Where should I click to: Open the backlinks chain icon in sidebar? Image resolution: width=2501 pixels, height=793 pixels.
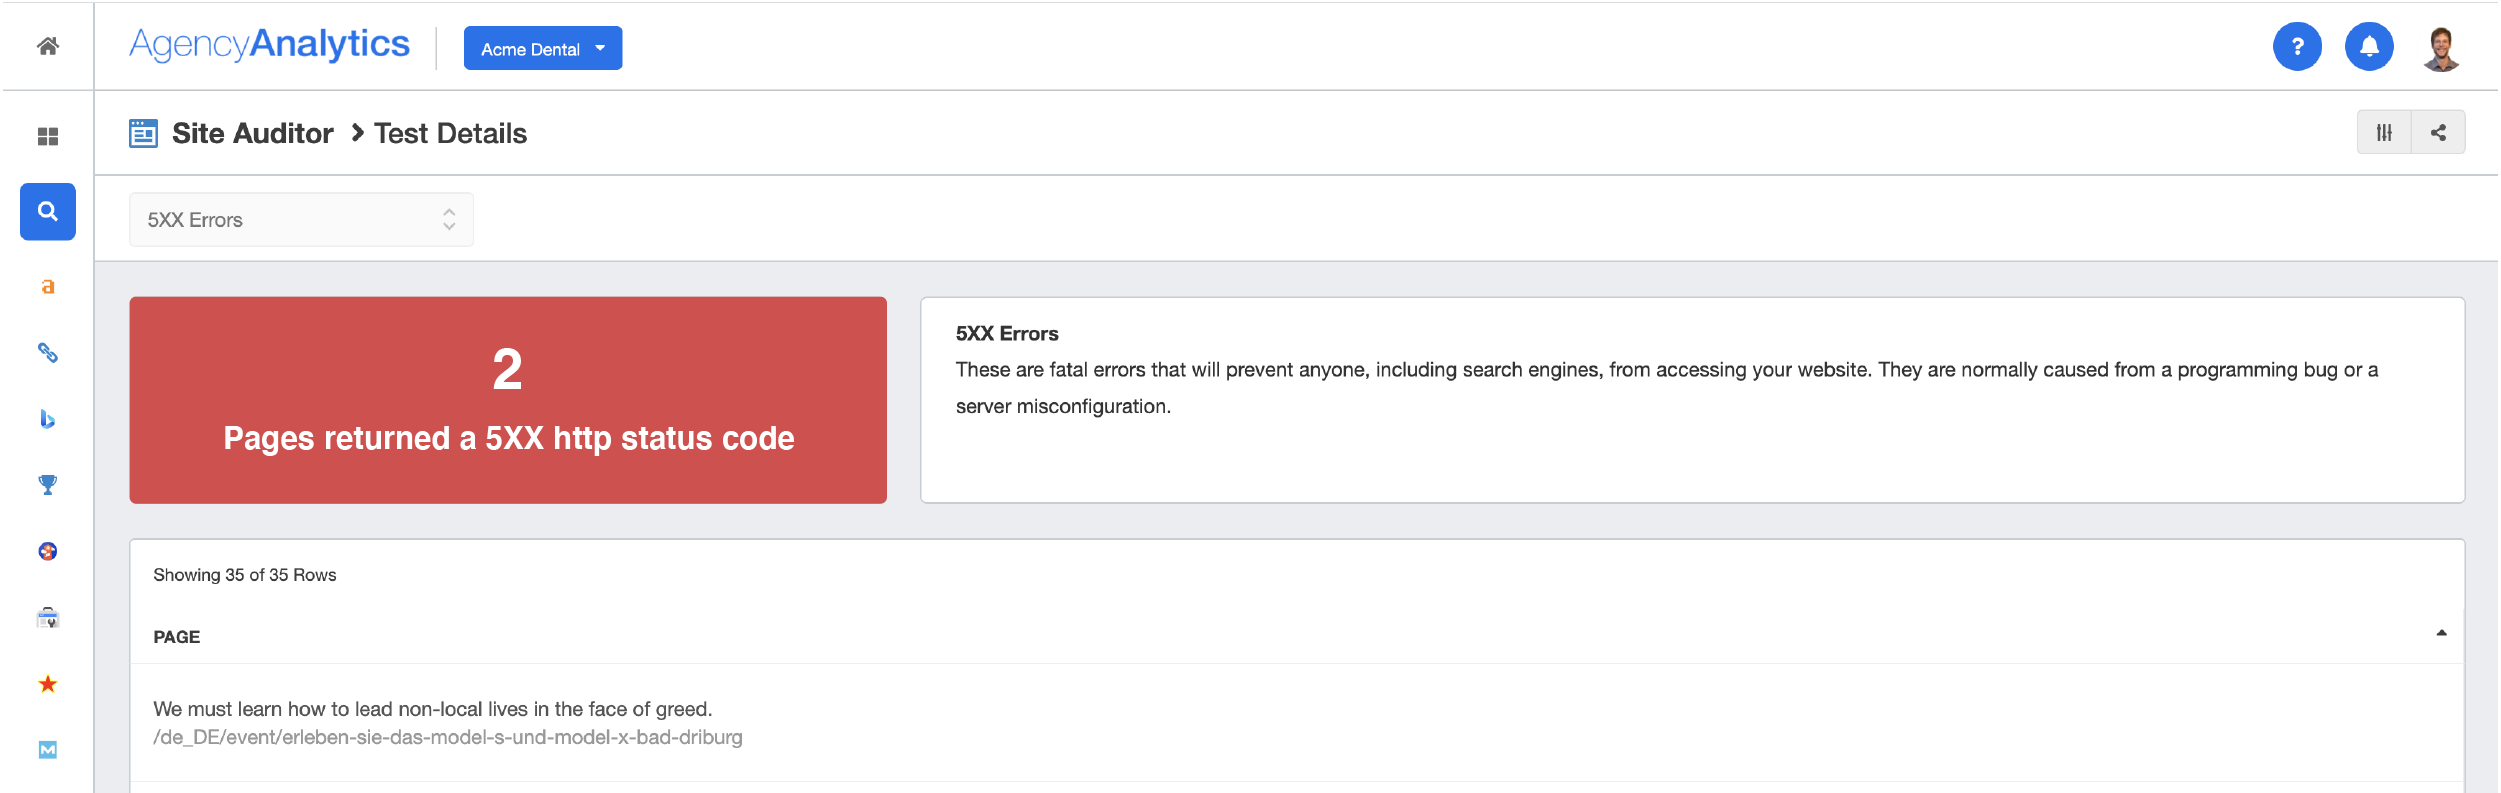(x=47, y=353)
